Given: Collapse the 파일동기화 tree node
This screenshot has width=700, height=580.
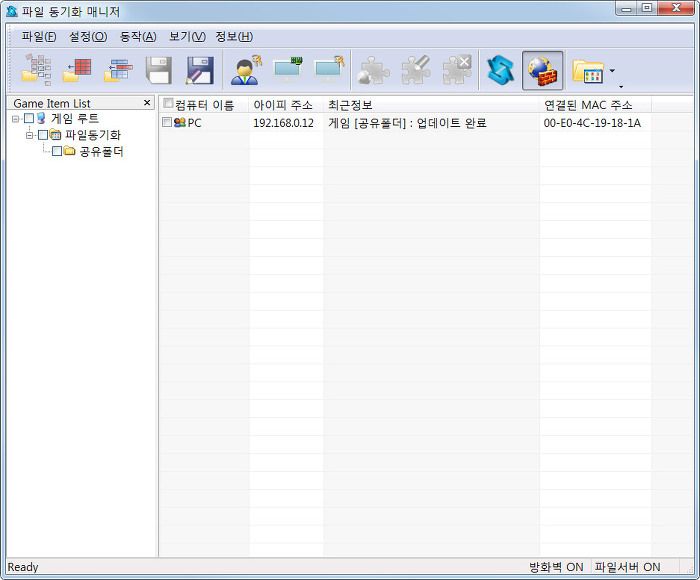Looking at the screenshot, I should (29, 135).
